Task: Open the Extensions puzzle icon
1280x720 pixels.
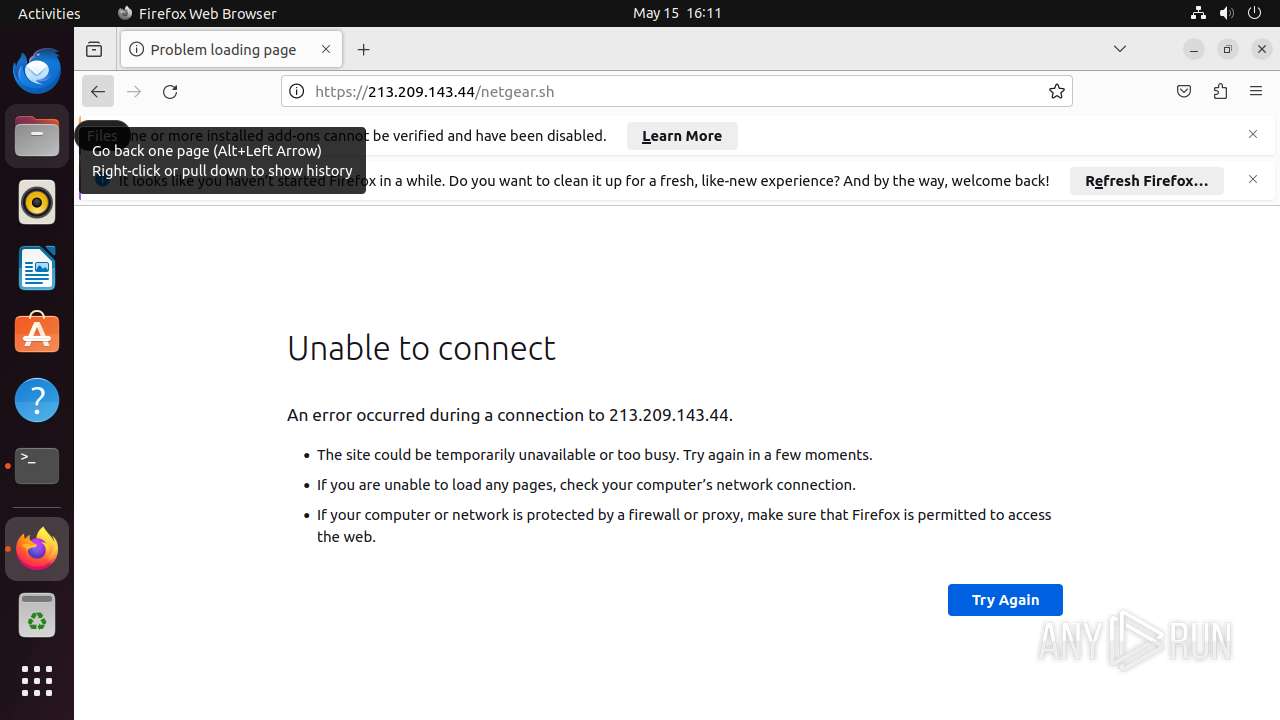Action: tap(1220, 92)
